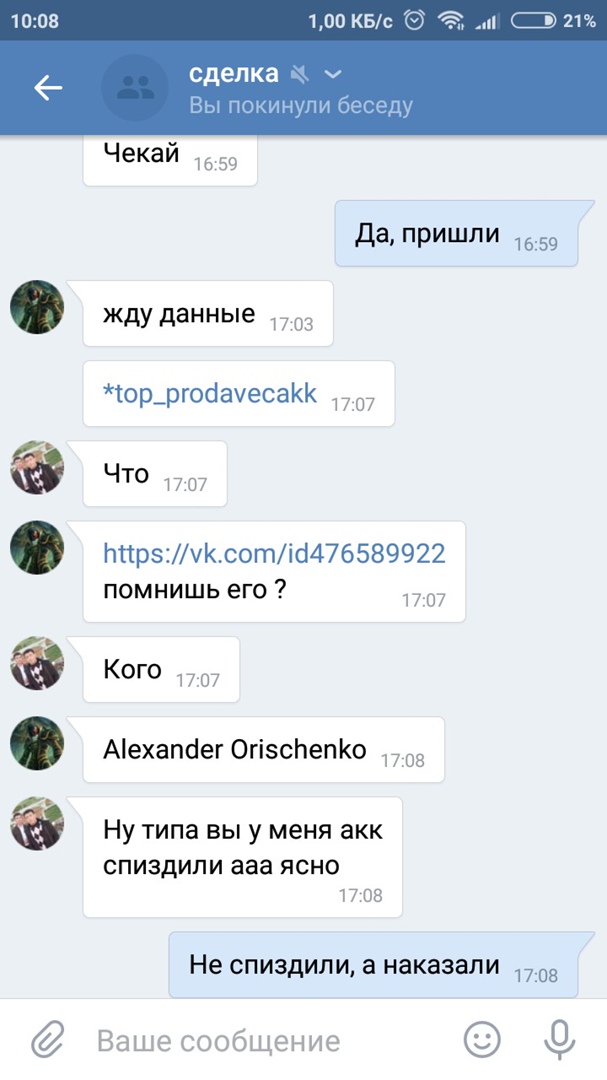
Task: Tap the microphone voice message icon
Action: (559, 1040)
